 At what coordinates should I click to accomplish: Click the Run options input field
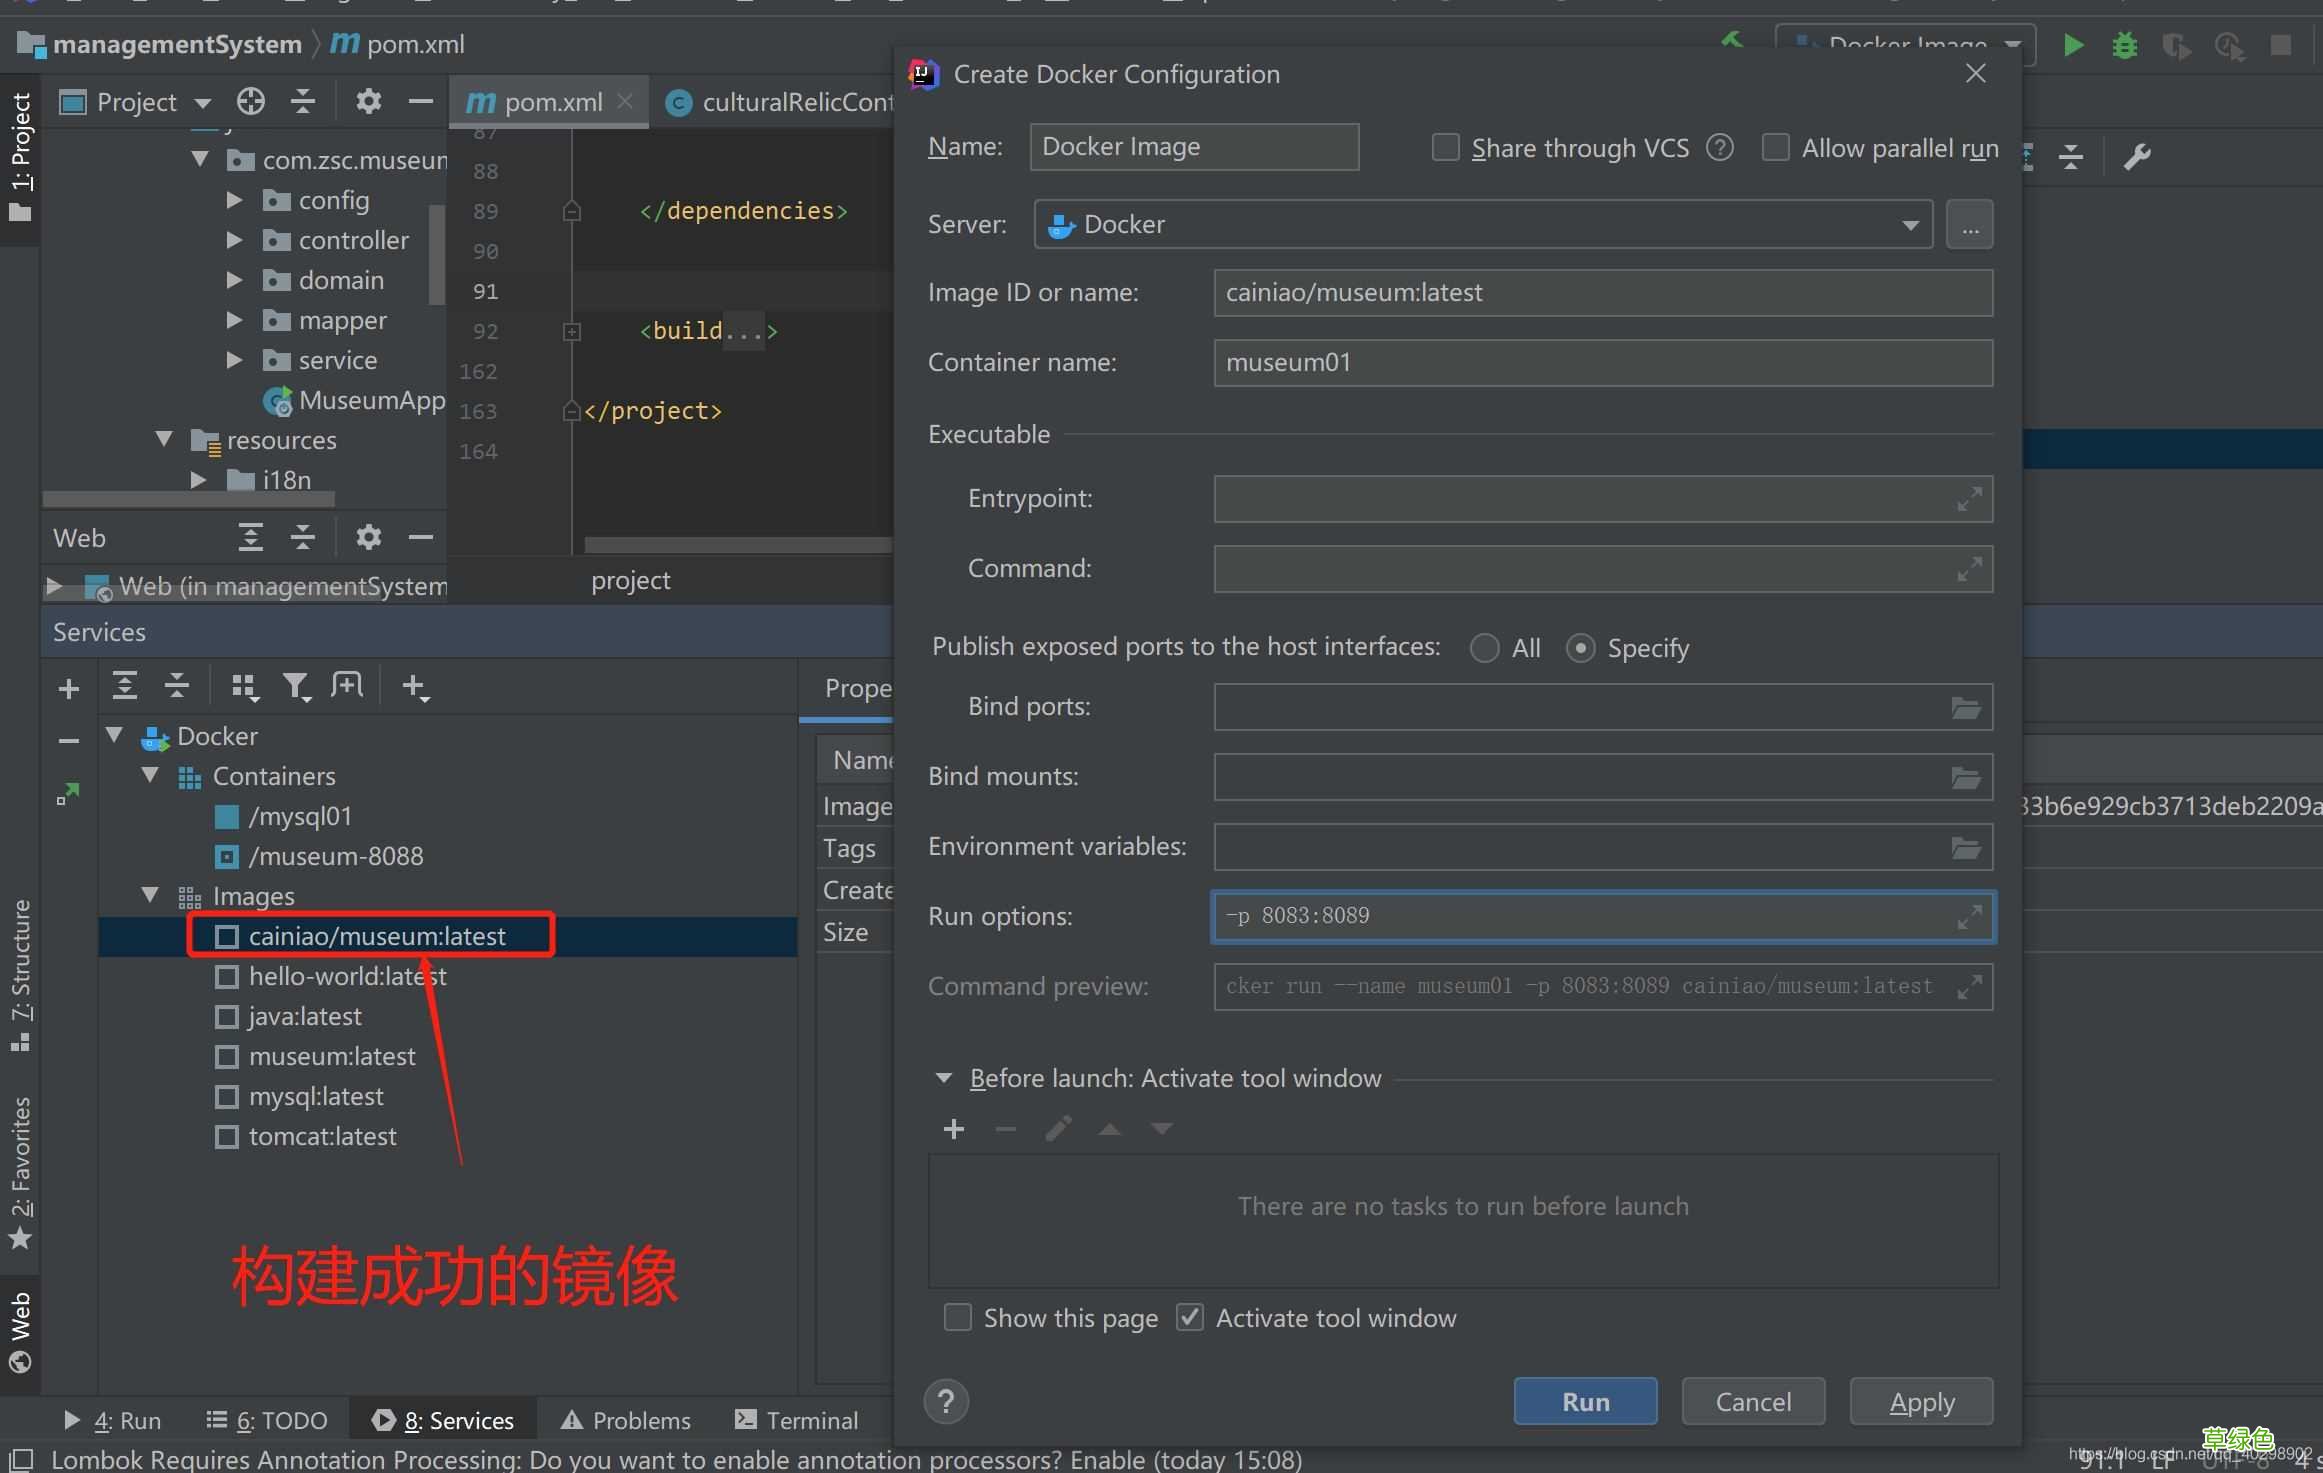tap(1603, 916)
